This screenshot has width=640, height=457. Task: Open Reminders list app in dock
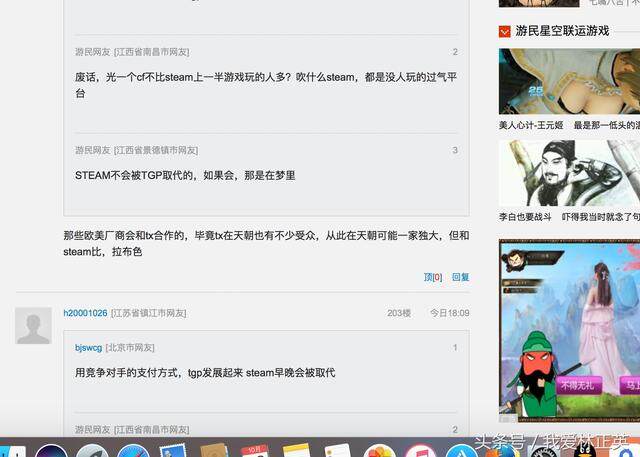tap(338, 450)
